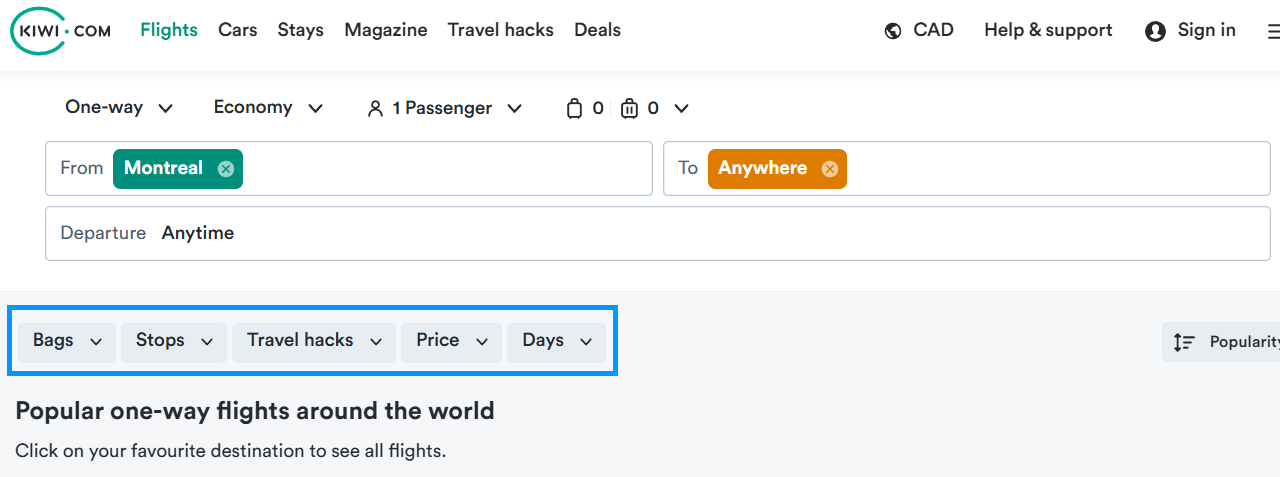Open the Magazine nav item
The image size is (1280, 477).
tap(386, 30)
